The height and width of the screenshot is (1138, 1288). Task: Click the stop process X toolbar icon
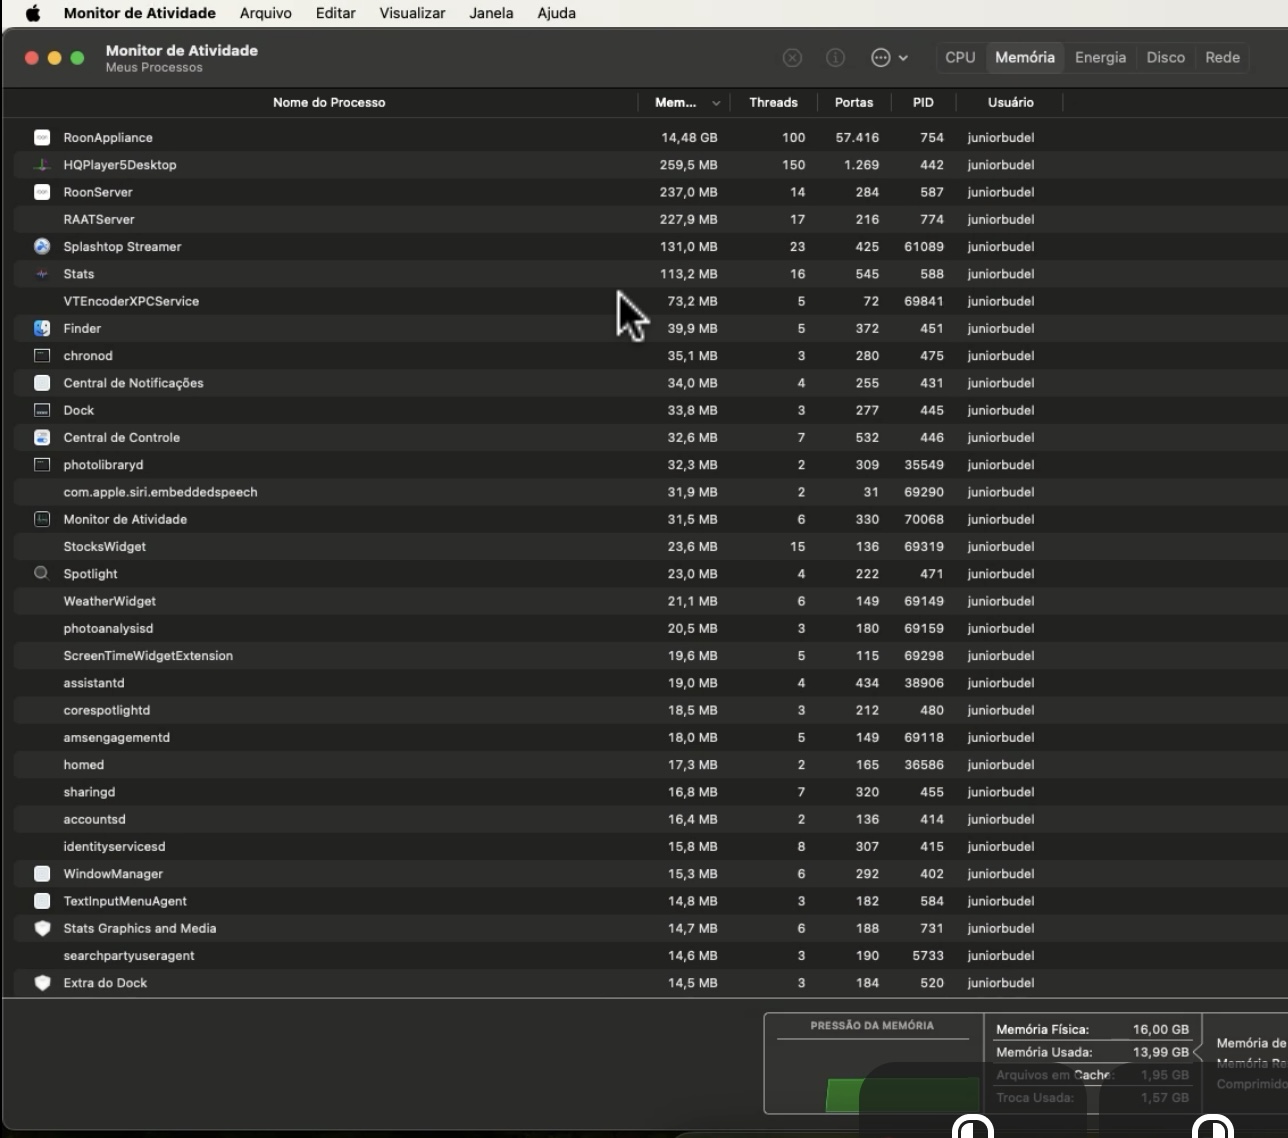792,58
